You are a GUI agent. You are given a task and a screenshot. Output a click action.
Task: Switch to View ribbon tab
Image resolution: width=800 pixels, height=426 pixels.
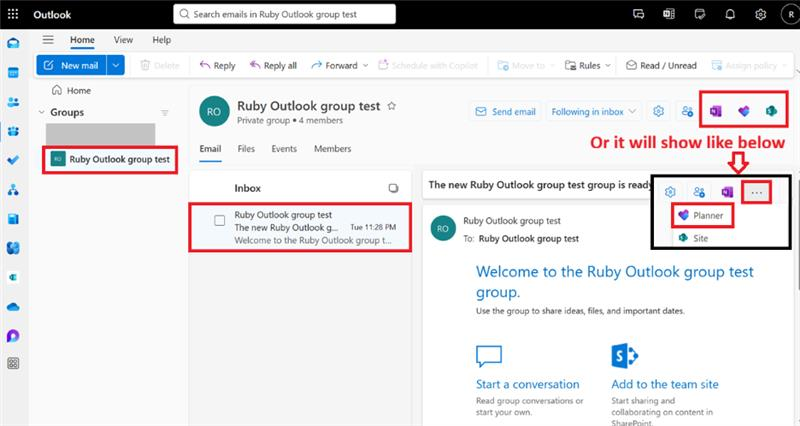point(123,40)
